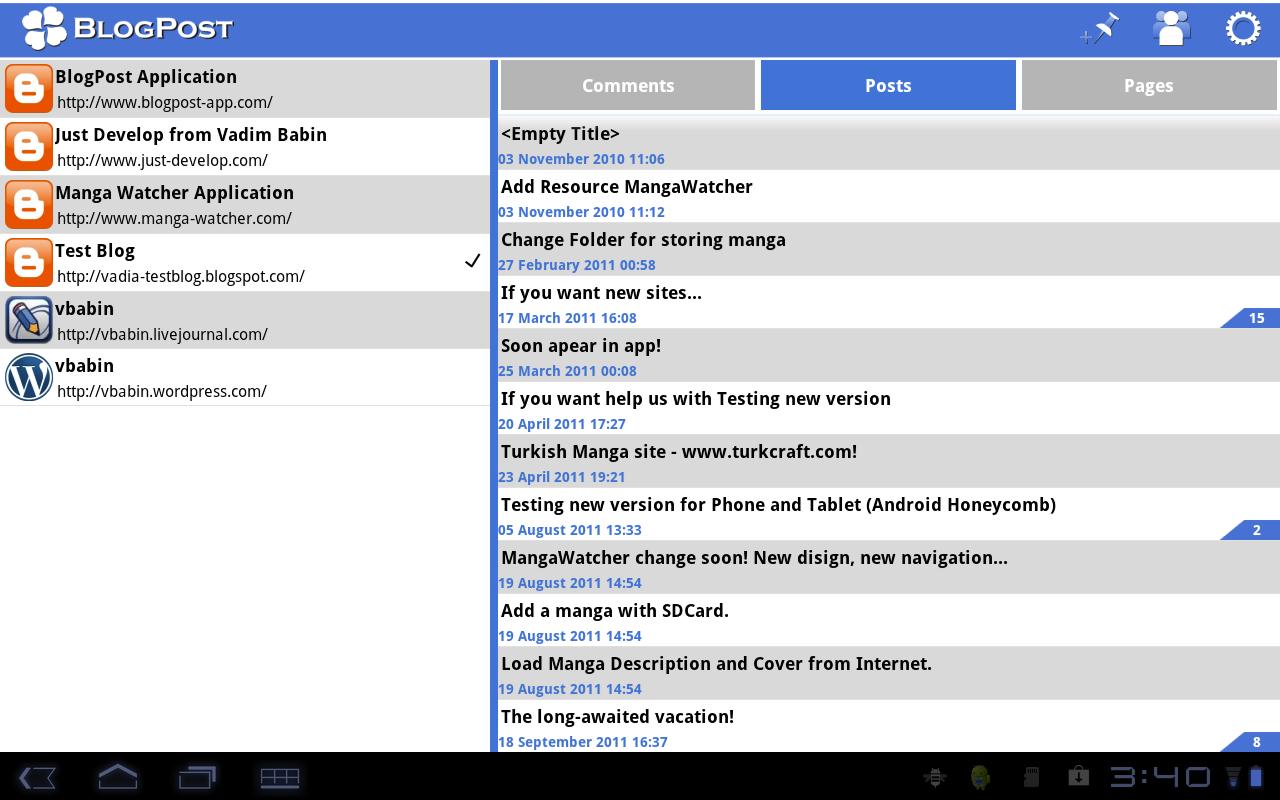
Task: Open 'If you want help us with Testing' post
Action: click(x=889, y=408)
